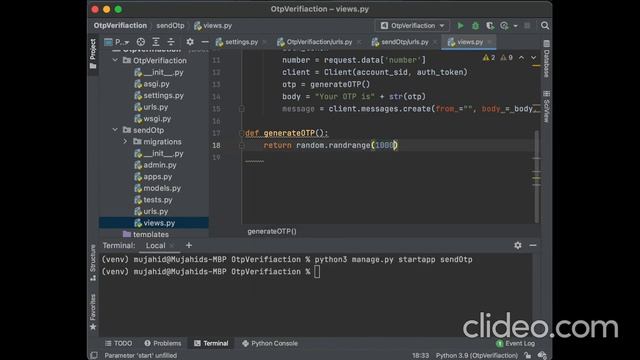This screenshot has height=360, width=640.
Task: Open the Terminal tool window button
Action: click(211, 343)
